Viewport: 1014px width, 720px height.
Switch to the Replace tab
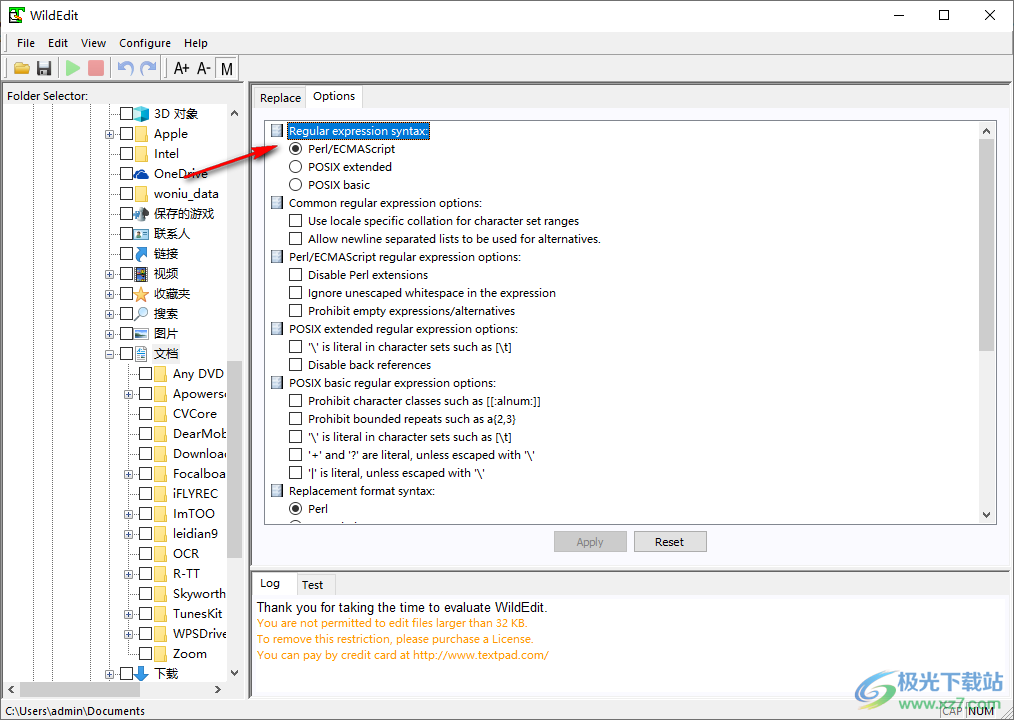point(280,98)
